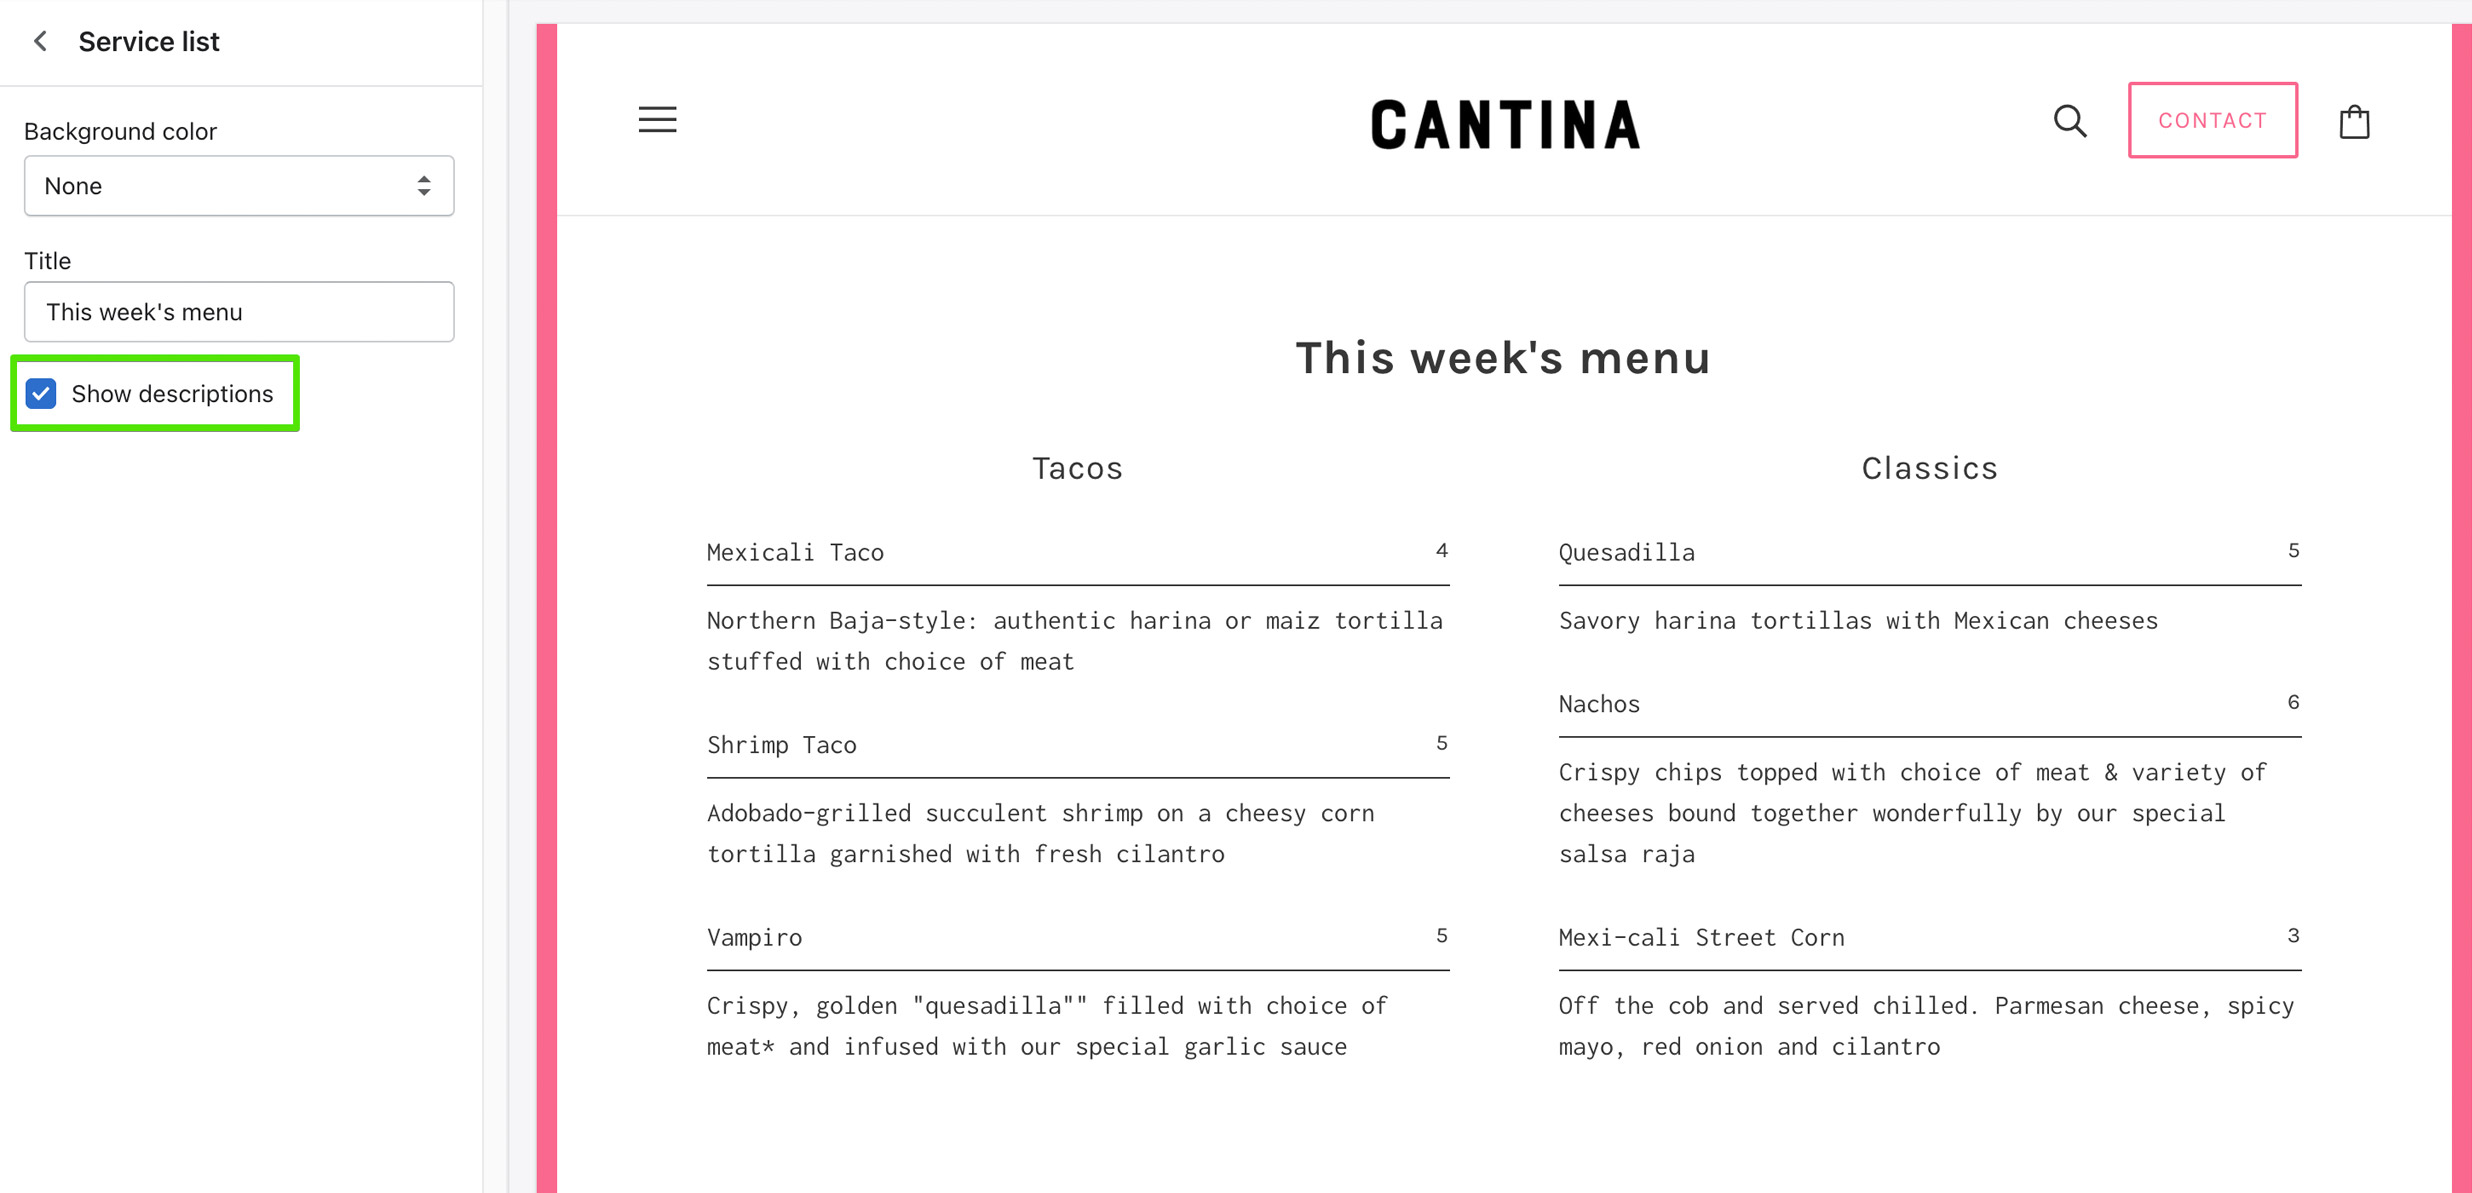Click the Shrimp Taco item row
Screen dimensions: 2472x1193
click(782, 744)
